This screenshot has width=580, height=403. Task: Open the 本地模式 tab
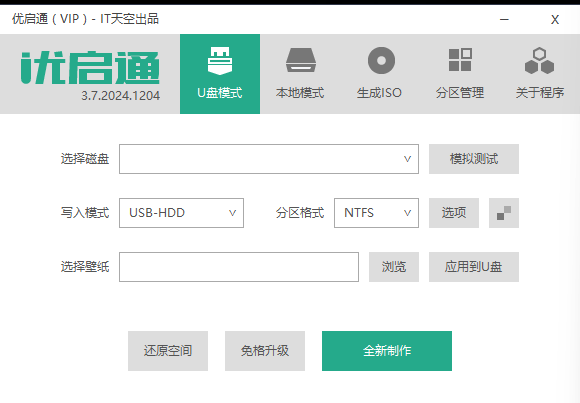[x=300, y=74]
